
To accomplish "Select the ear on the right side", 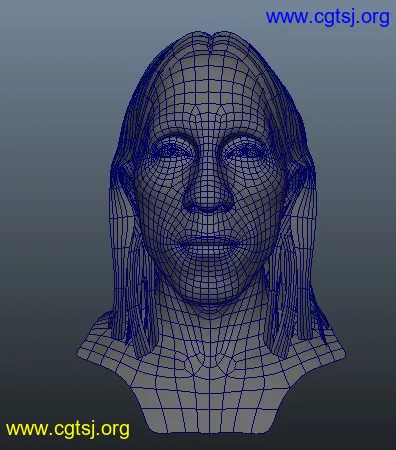I will (302, 178).
